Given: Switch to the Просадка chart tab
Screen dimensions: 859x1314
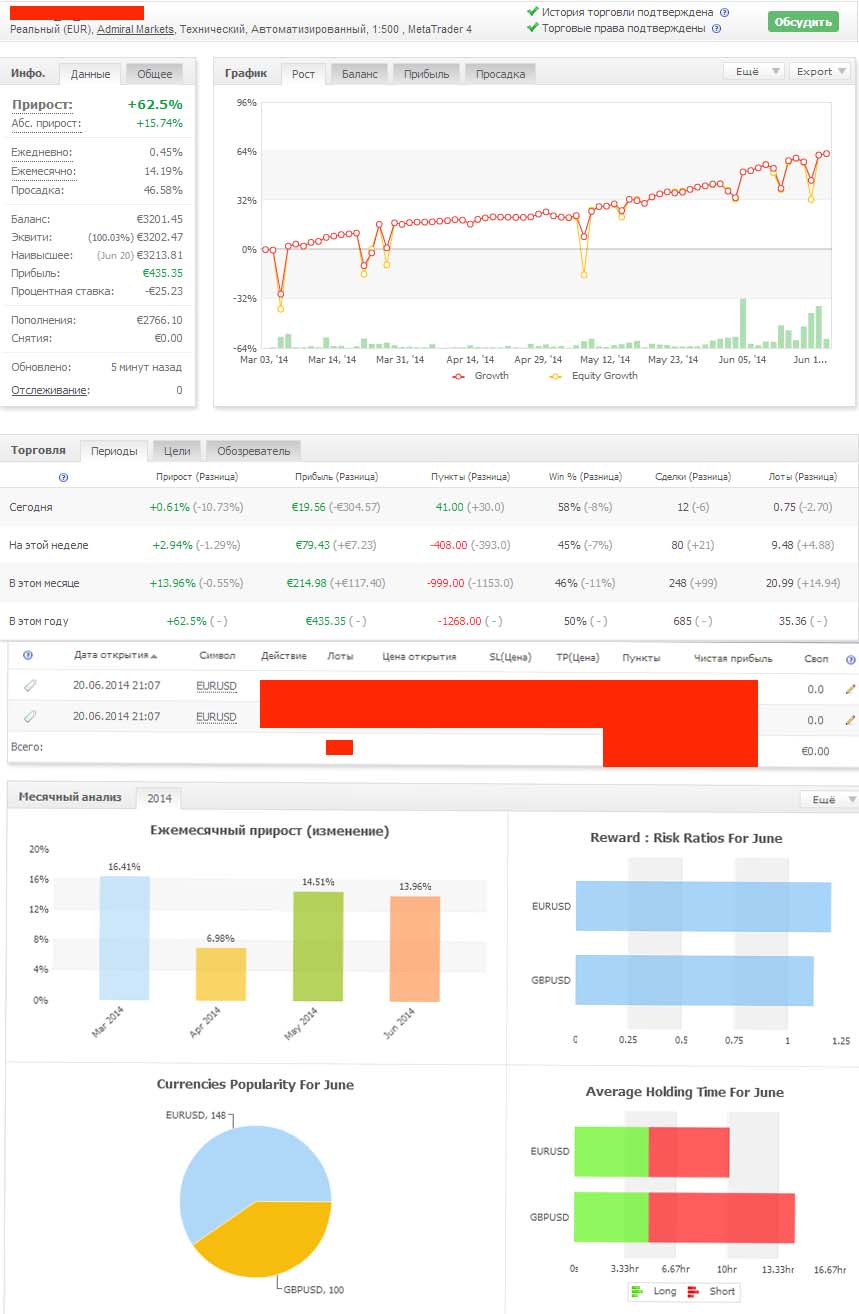Looking at the screenshot, I should coord(500,74).
